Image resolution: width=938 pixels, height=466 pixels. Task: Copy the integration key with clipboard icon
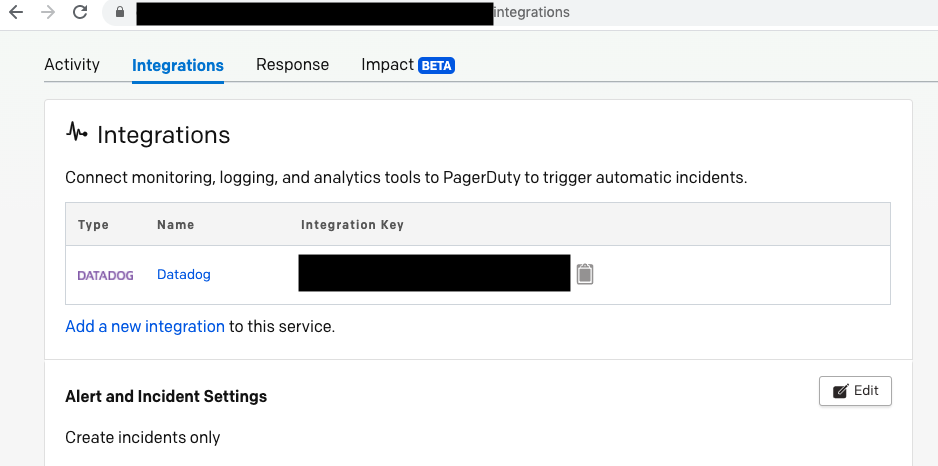(585, 273)
